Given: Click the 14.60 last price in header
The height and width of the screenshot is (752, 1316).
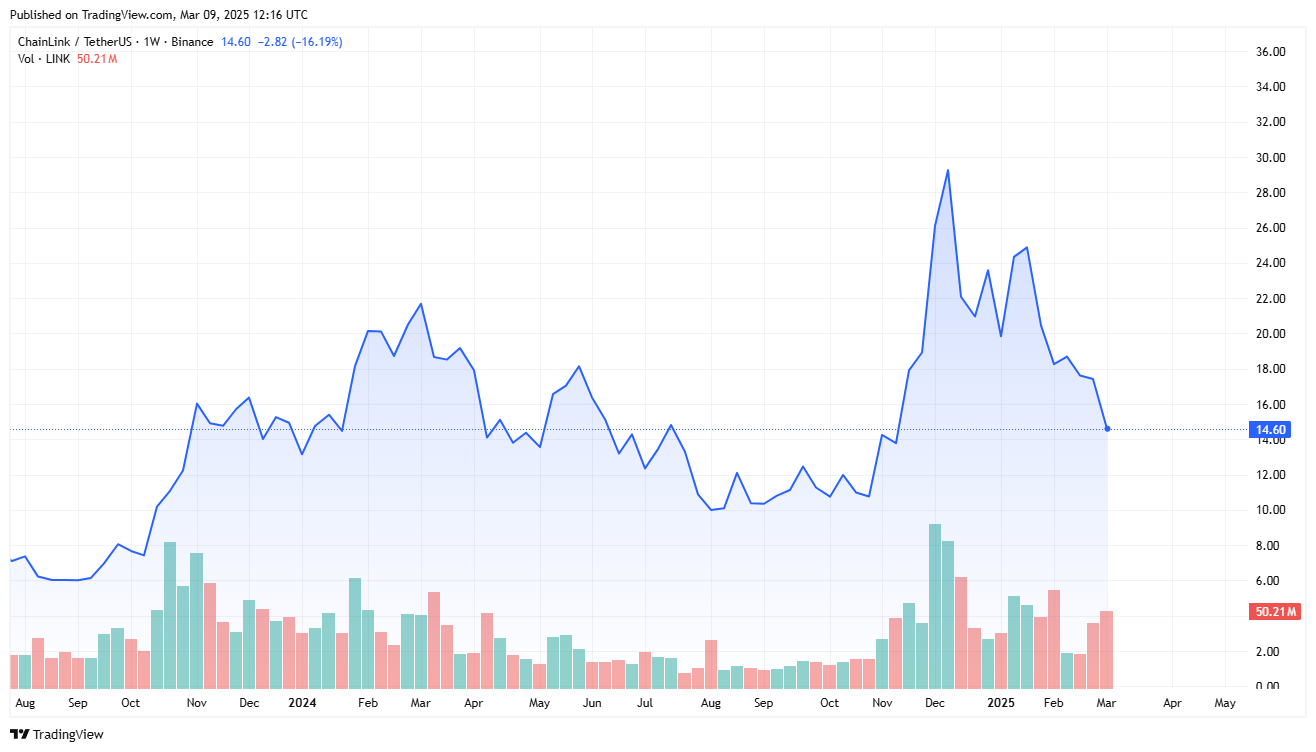Looking at the screenshot, I should [236, 42].
